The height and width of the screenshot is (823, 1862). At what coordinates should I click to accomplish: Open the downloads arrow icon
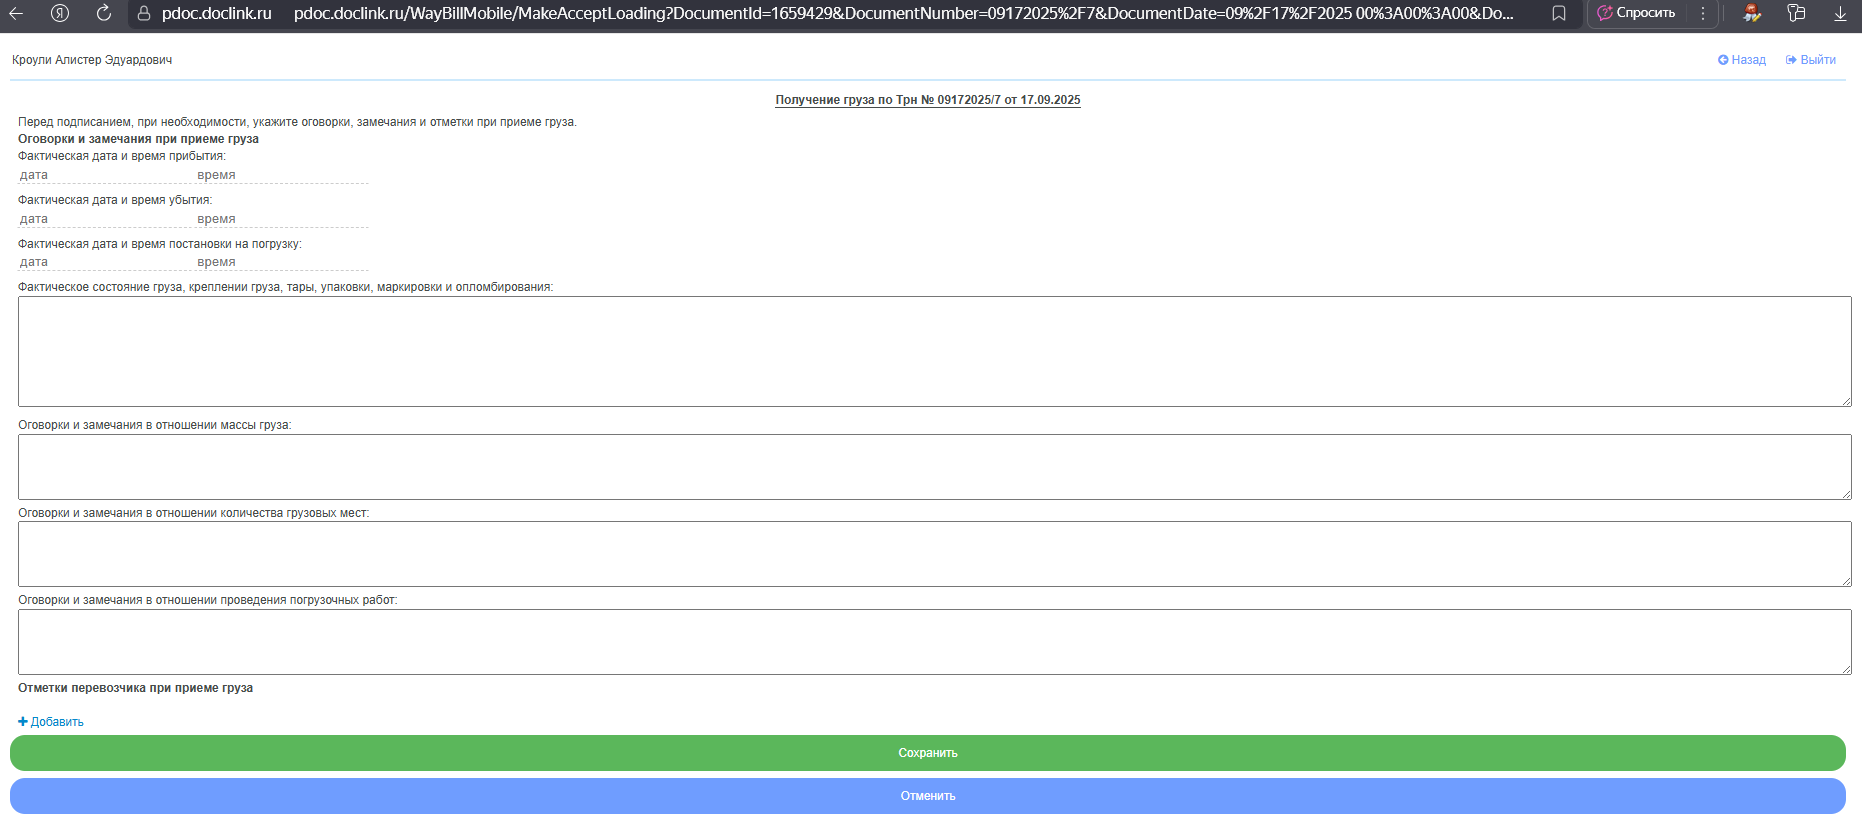tap(1840, 13)
